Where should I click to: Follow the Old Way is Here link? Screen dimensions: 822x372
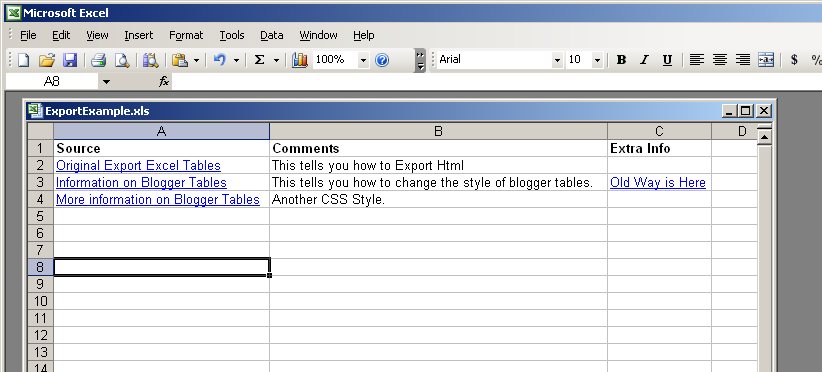coord(658,182)
